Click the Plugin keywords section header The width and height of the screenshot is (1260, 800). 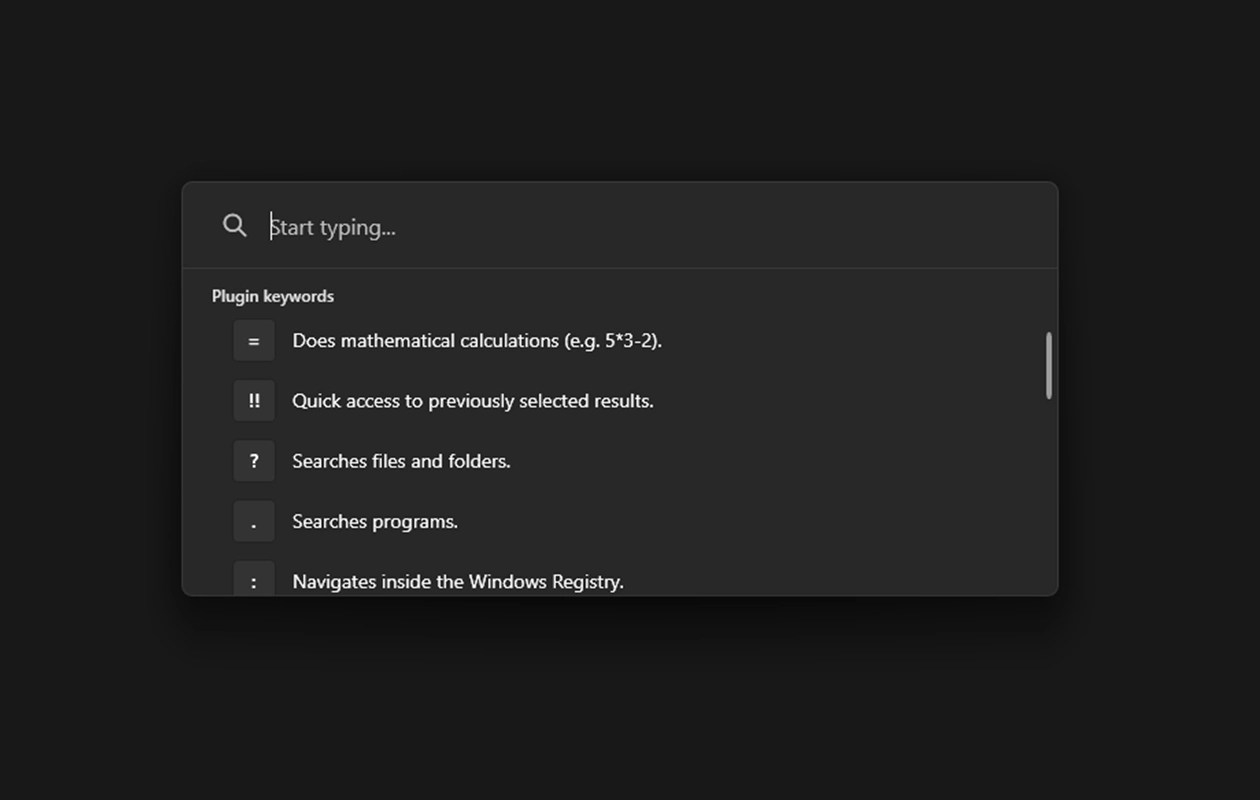click(272, 296)
